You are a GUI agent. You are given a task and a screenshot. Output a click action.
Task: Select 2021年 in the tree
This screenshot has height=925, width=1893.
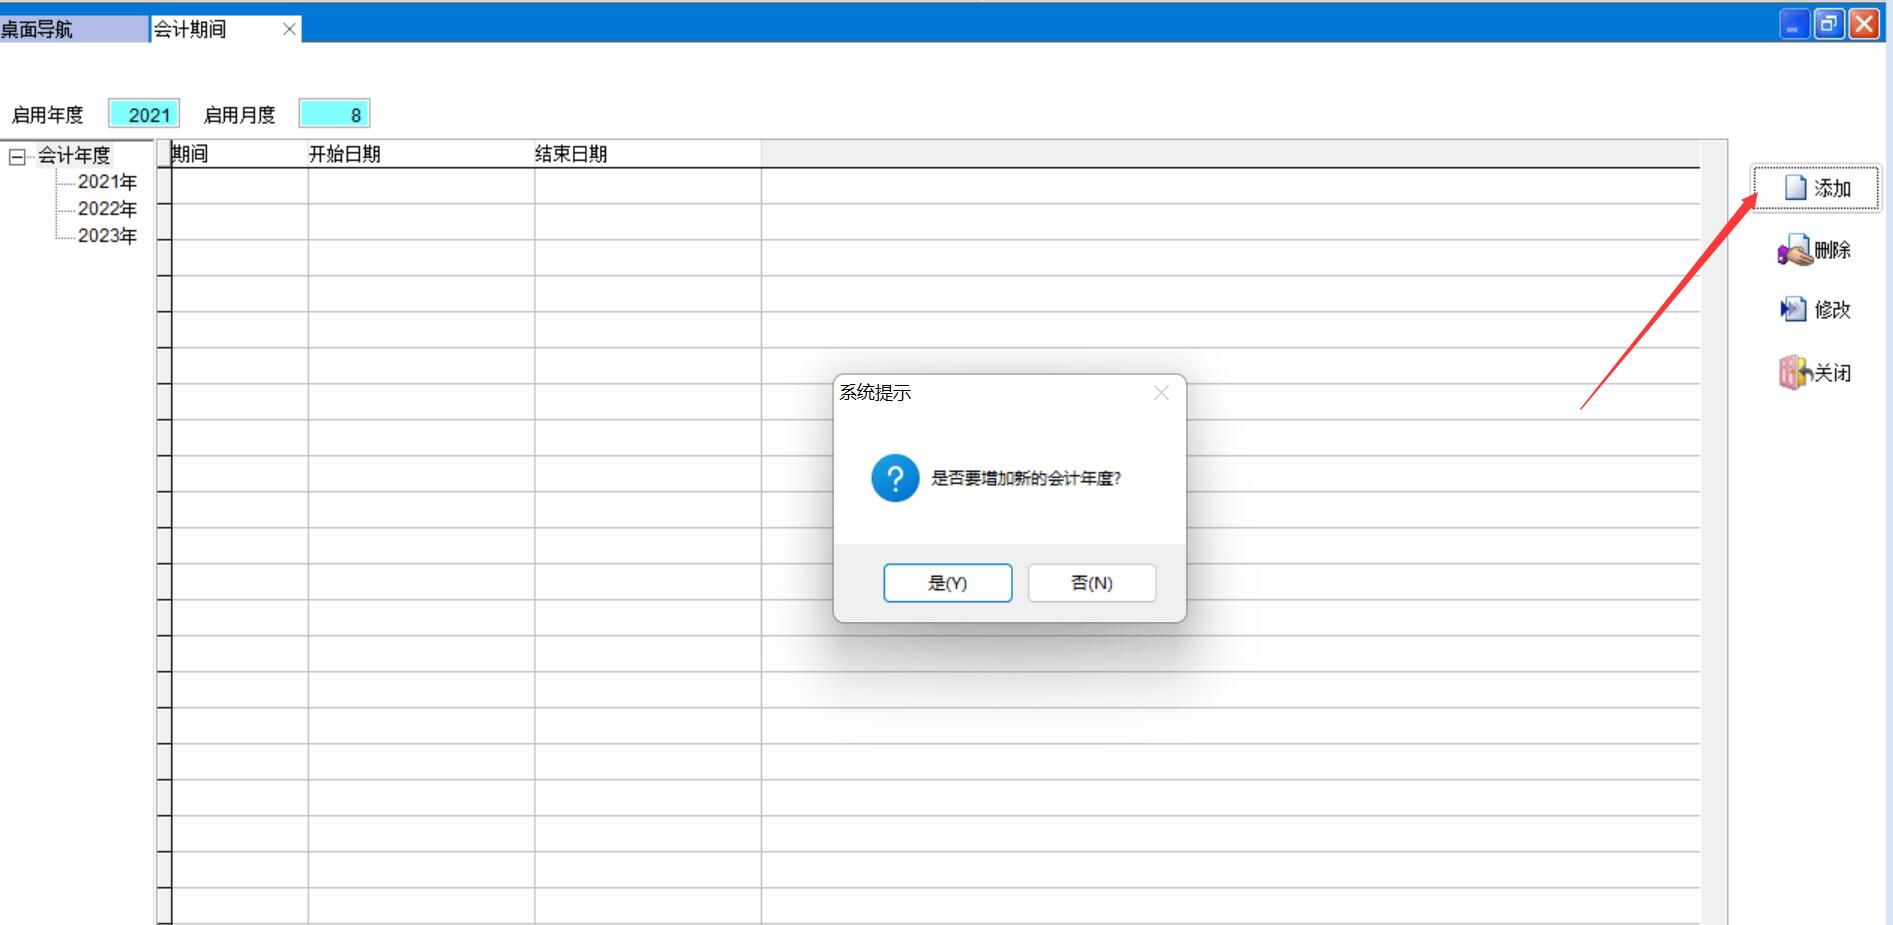click(107, 182)
